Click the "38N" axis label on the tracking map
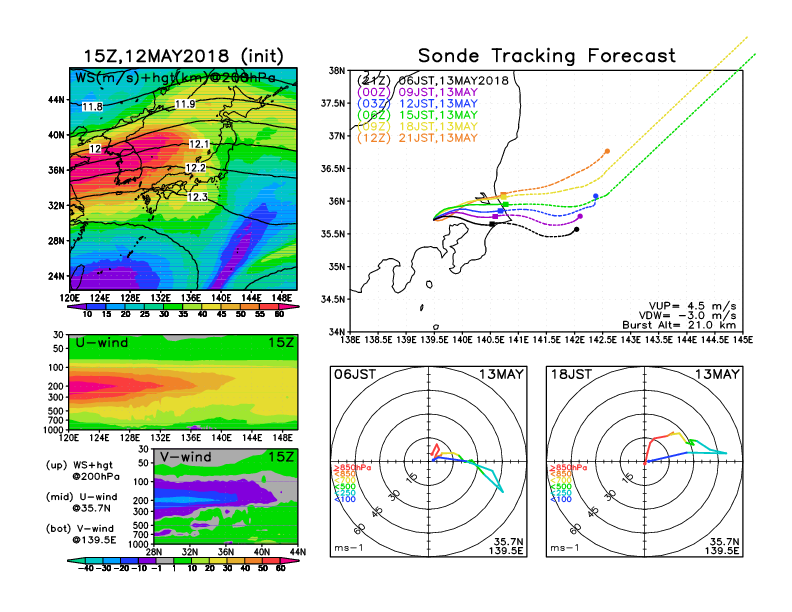 click(x=337, y=71)
